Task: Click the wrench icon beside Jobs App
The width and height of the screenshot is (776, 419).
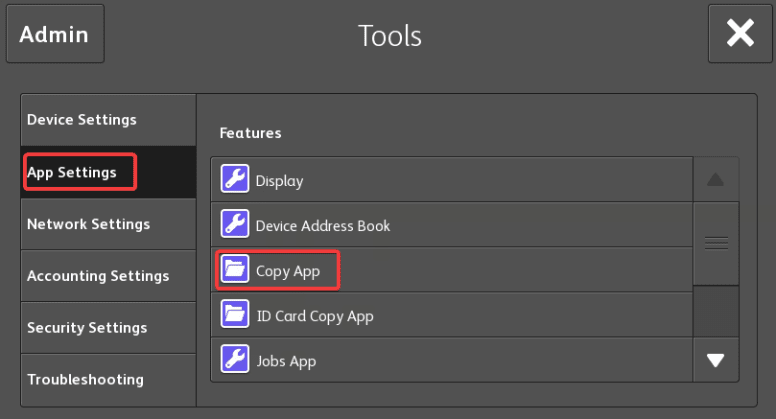Action: [234, 360]
